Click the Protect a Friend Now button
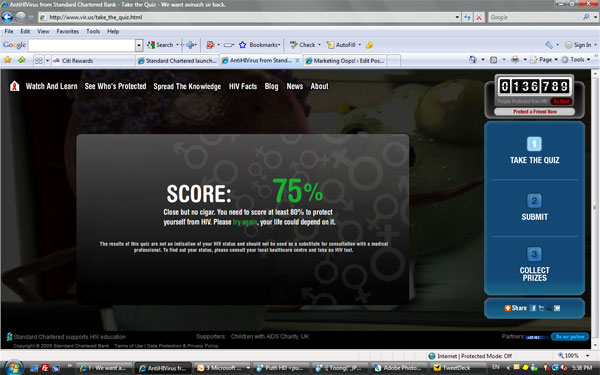 pyautogui.click(x=535, y=112)
